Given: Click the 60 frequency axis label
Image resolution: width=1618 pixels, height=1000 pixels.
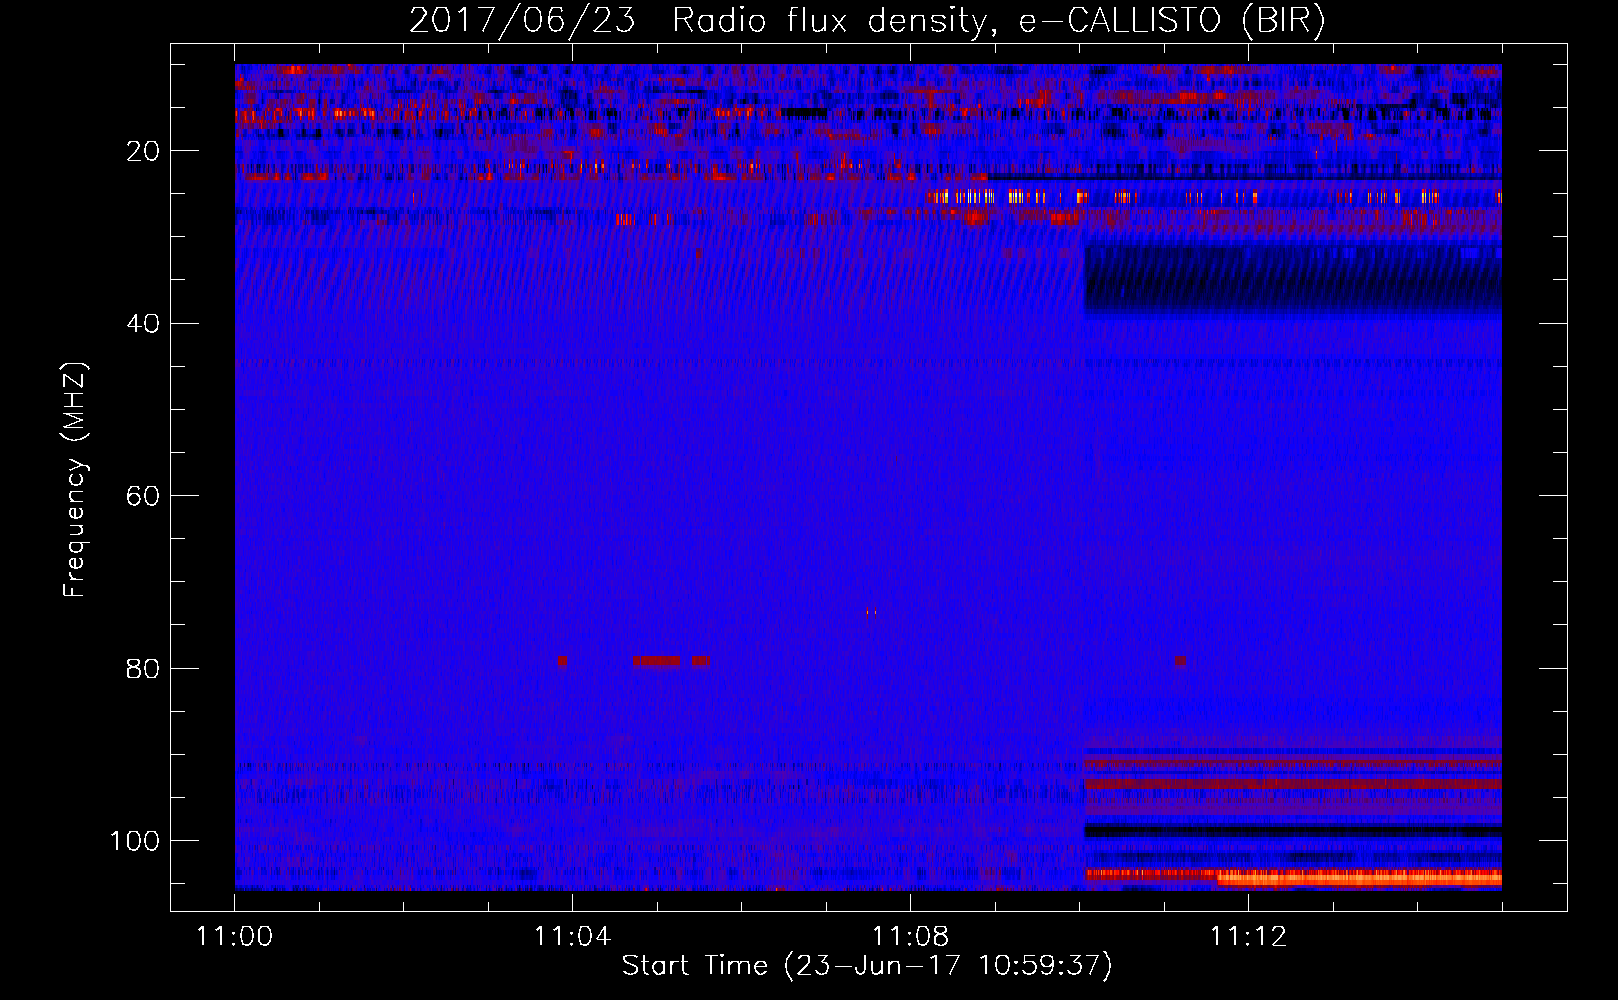Looking at the screenshot, I should [143, 496].
